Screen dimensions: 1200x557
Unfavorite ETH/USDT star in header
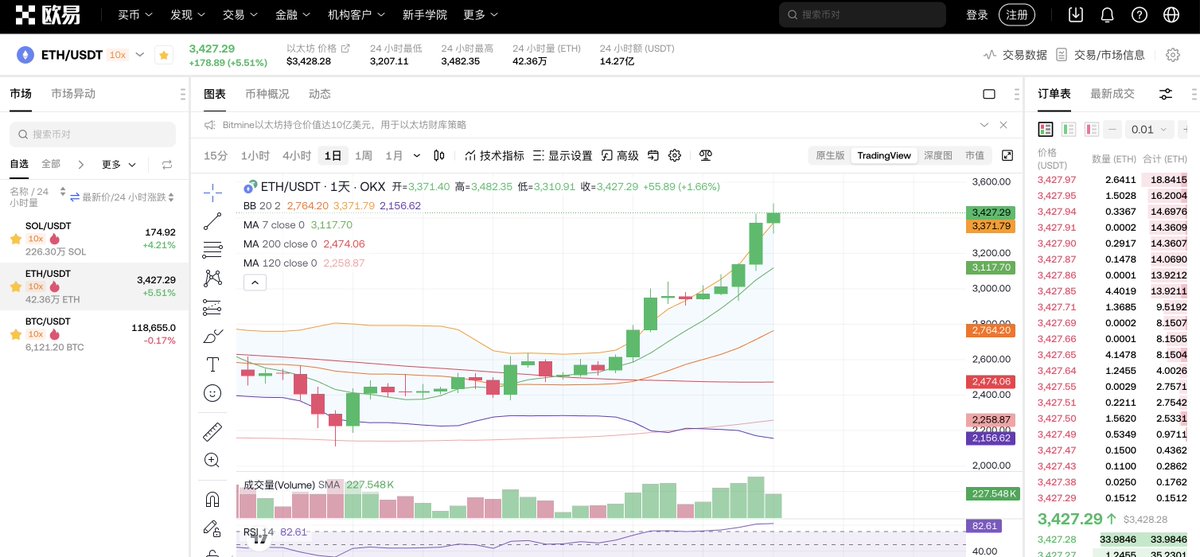click(163, 55)
